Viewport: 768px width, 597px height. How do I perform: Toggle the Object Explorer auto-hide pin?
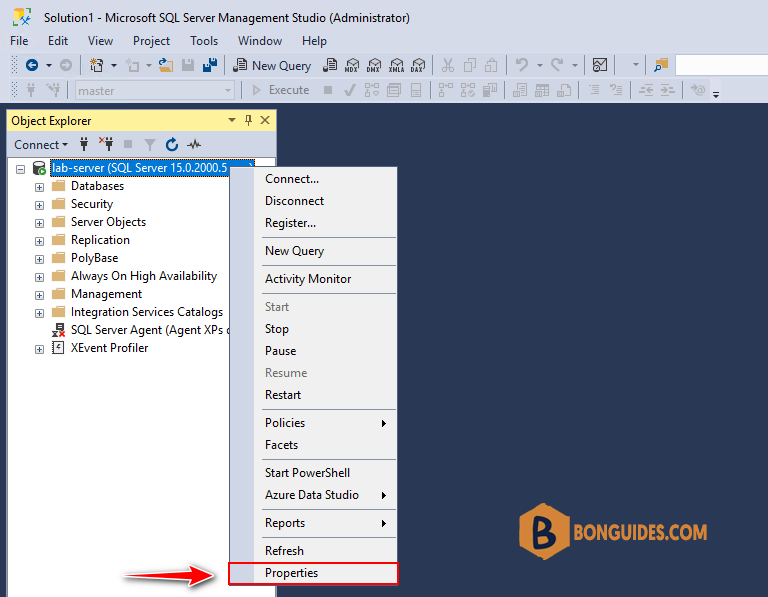coord(248,120)
